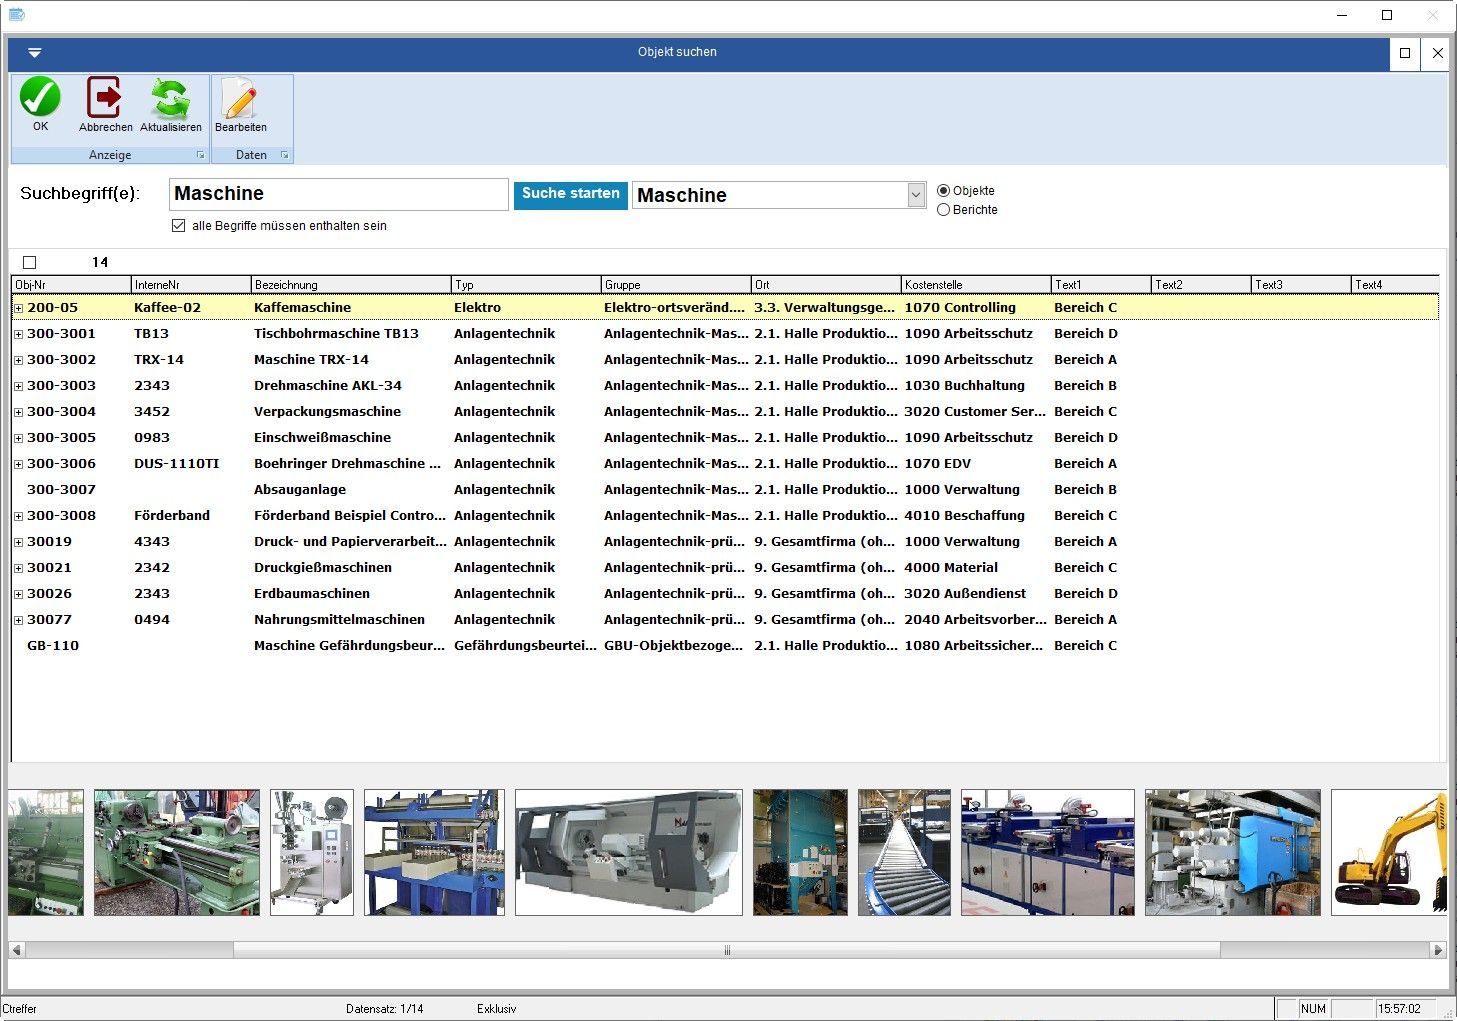Open the ribbon quick menu arrow icon
The image size is (1457, 1021).
pos(35,53)
